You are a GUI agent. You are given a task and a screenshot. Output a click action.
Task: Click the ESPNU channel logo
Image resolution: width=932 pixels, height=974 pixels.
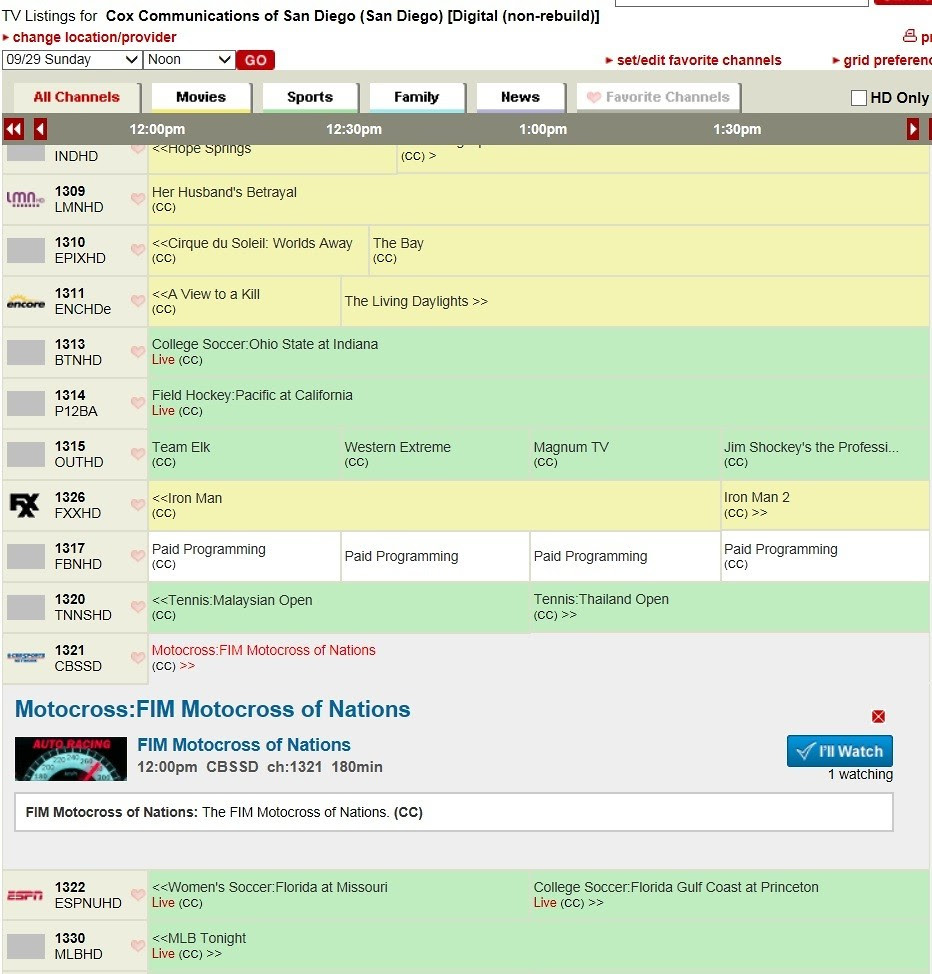25,895
